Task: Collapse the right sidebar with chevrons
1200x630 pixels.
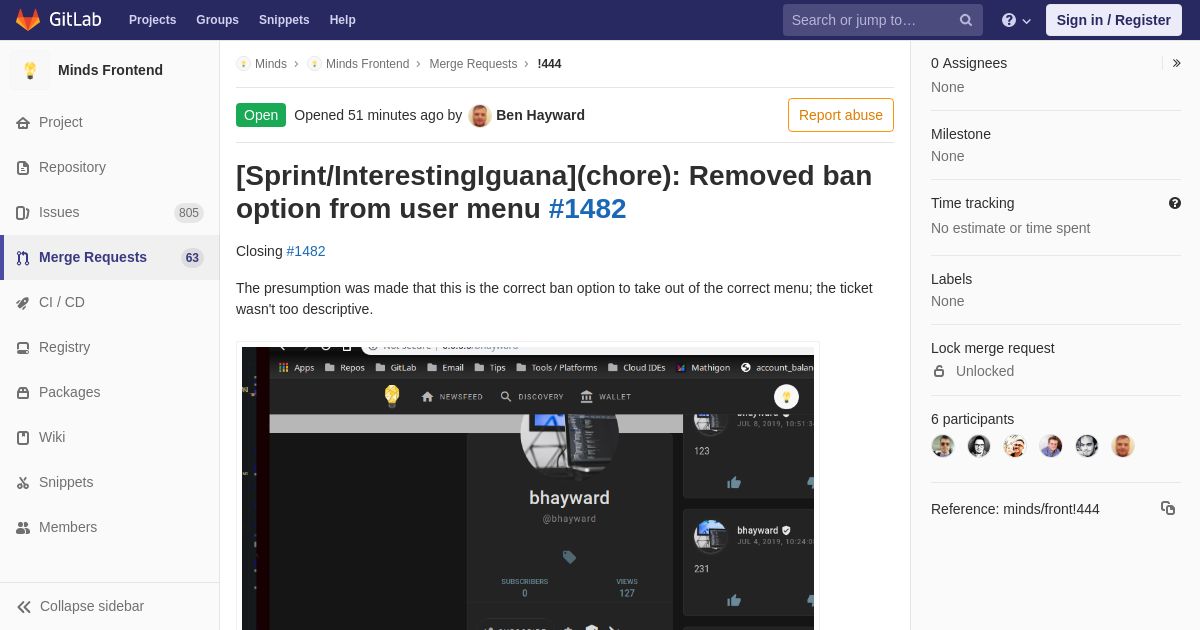Action: 1176,63
